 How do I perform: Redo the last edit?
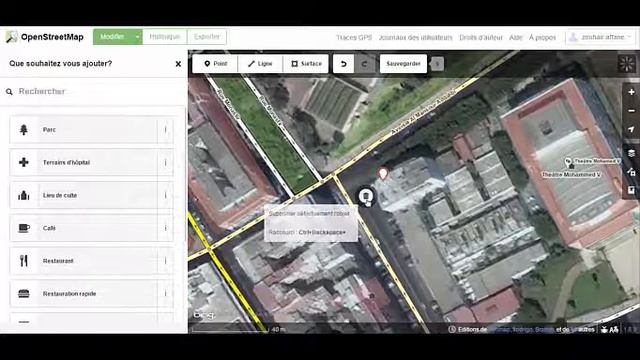364,64
